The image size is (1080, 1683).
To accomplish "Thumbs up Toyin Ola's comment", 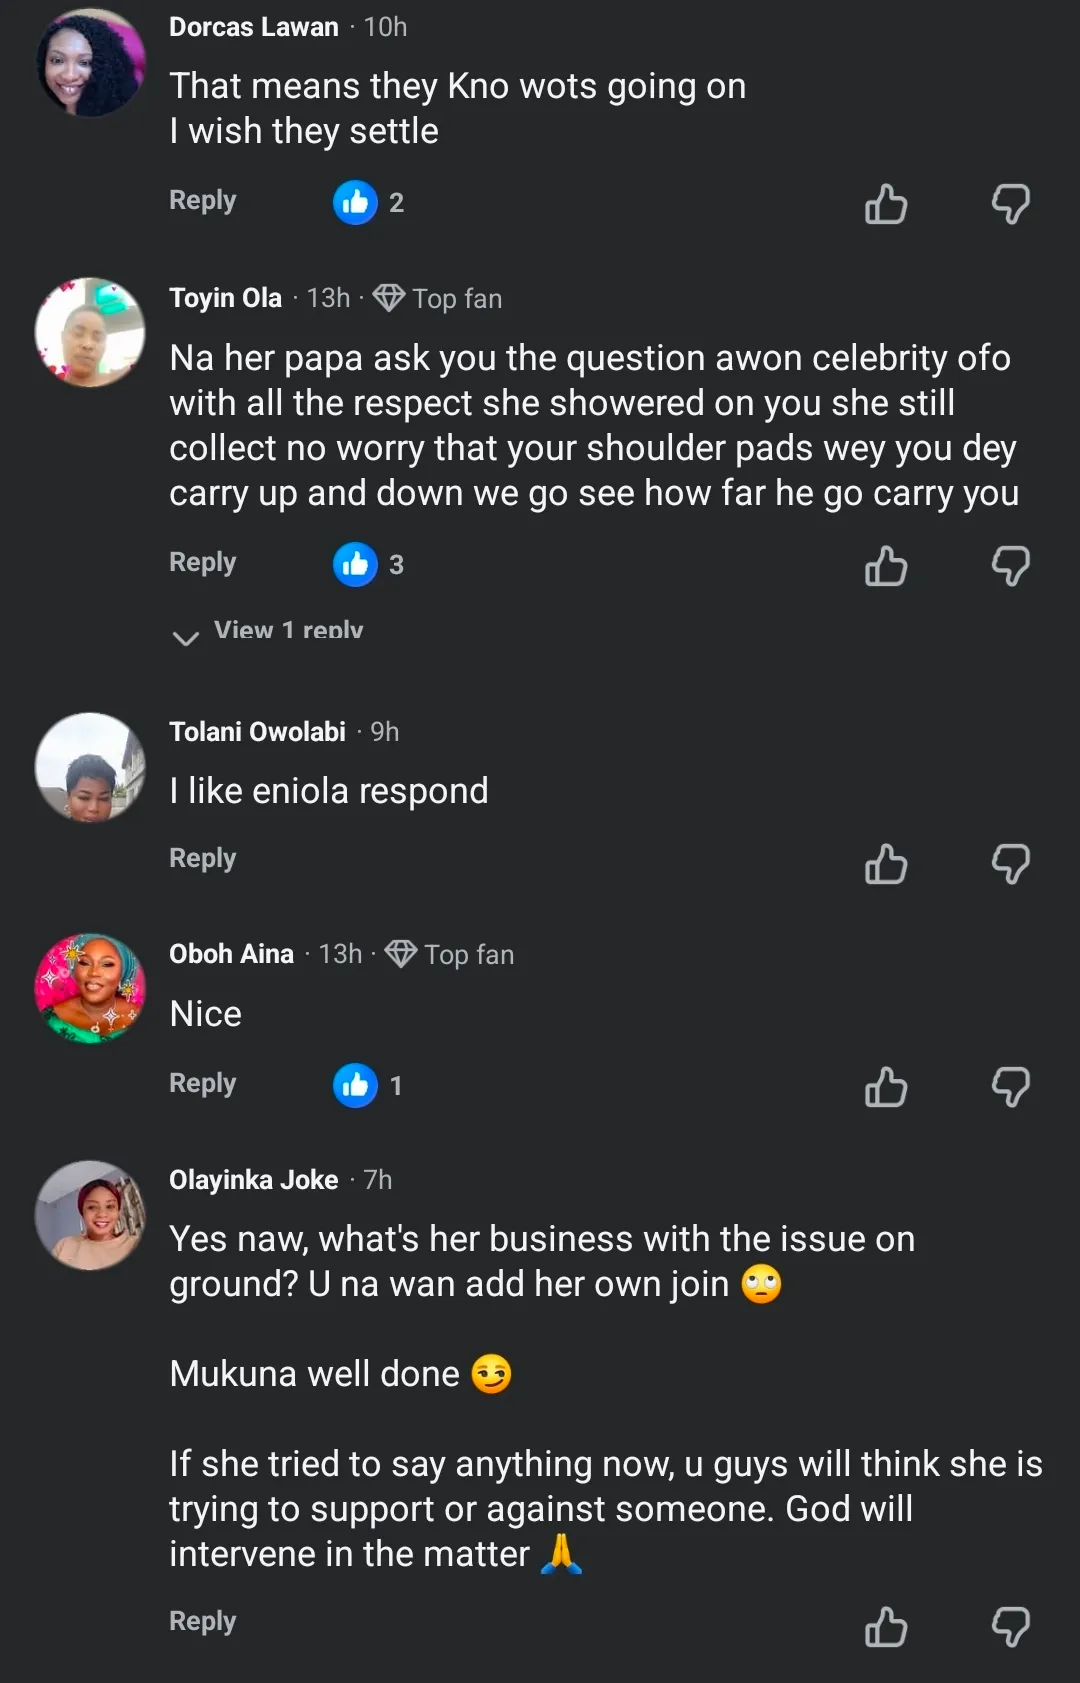I will 886,566.
